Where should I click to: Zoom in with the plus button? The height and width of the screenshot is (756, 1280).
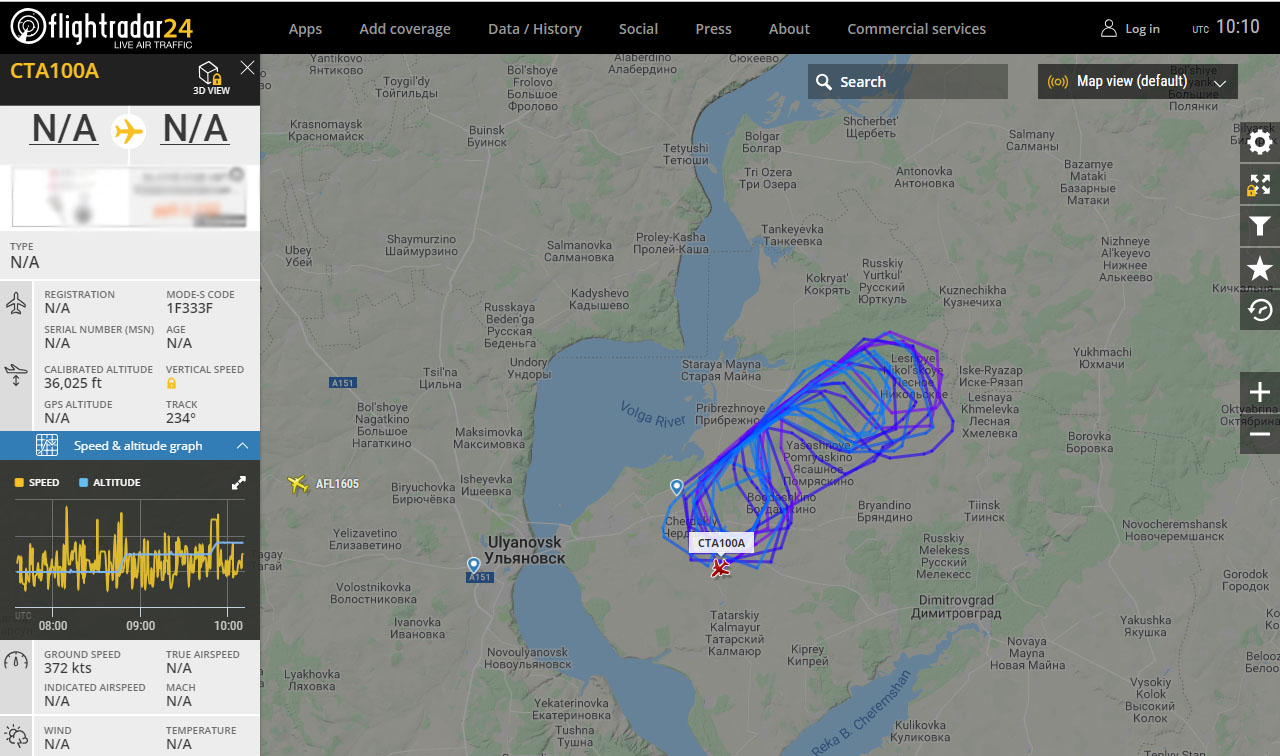coord(1260,392)
